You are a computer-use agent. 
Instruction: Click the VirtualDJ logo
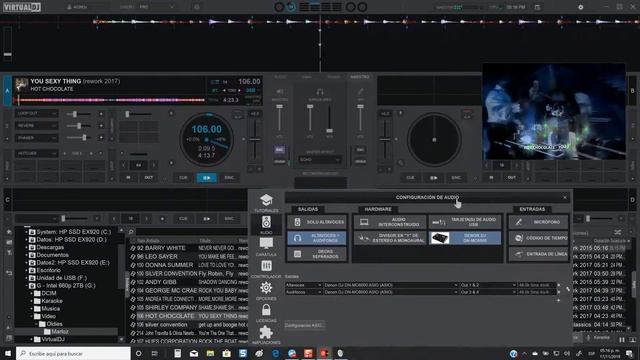(22, 7)
